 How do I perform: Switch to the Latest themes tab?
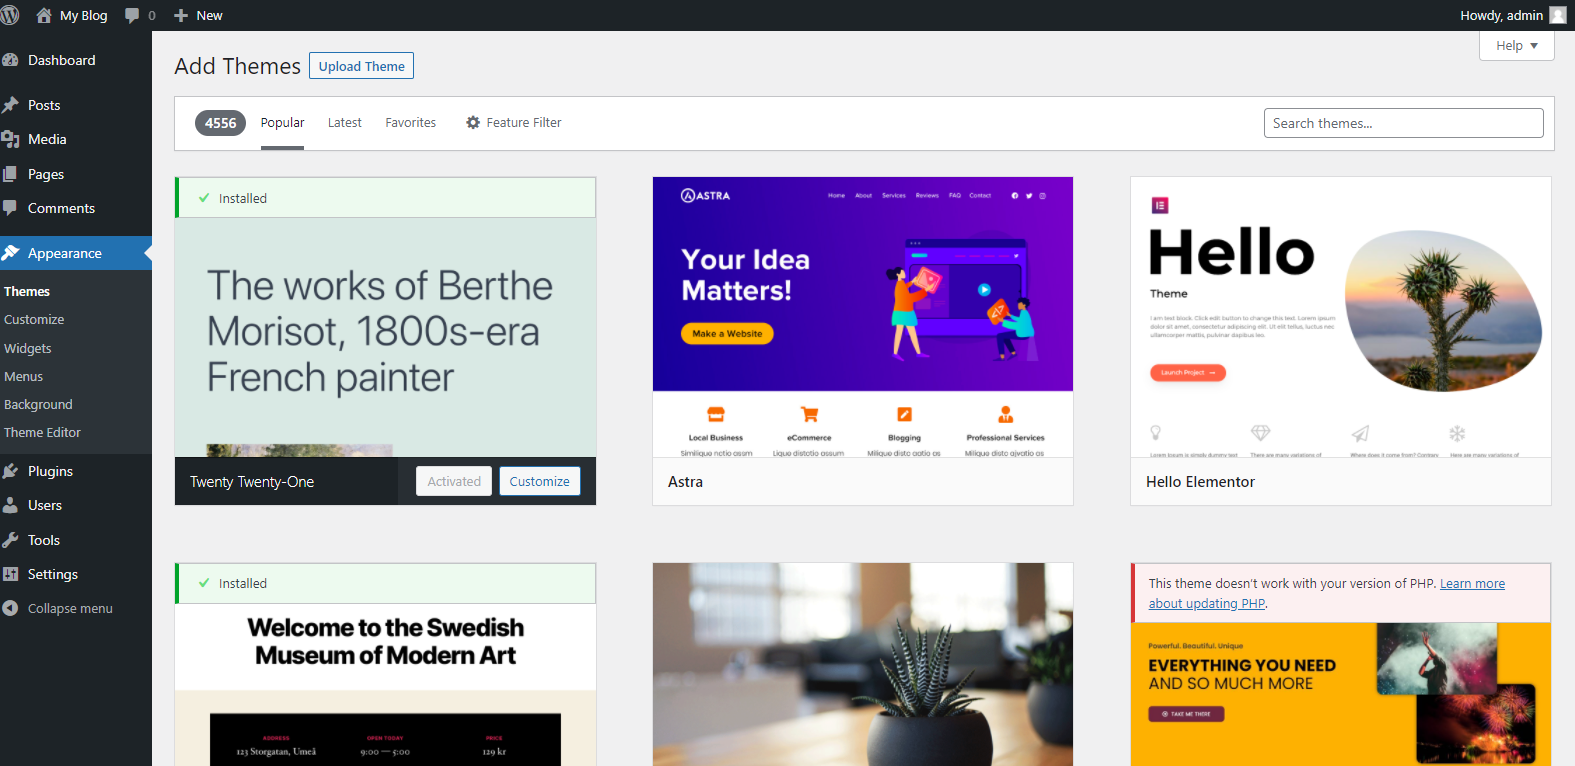coord(345,123)
